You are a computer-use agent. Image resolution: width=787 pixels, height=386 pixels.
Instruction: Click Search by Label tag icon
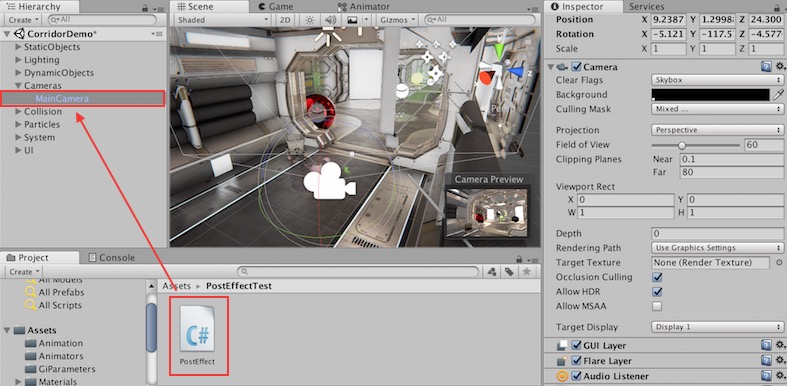[x=509, y=272]
